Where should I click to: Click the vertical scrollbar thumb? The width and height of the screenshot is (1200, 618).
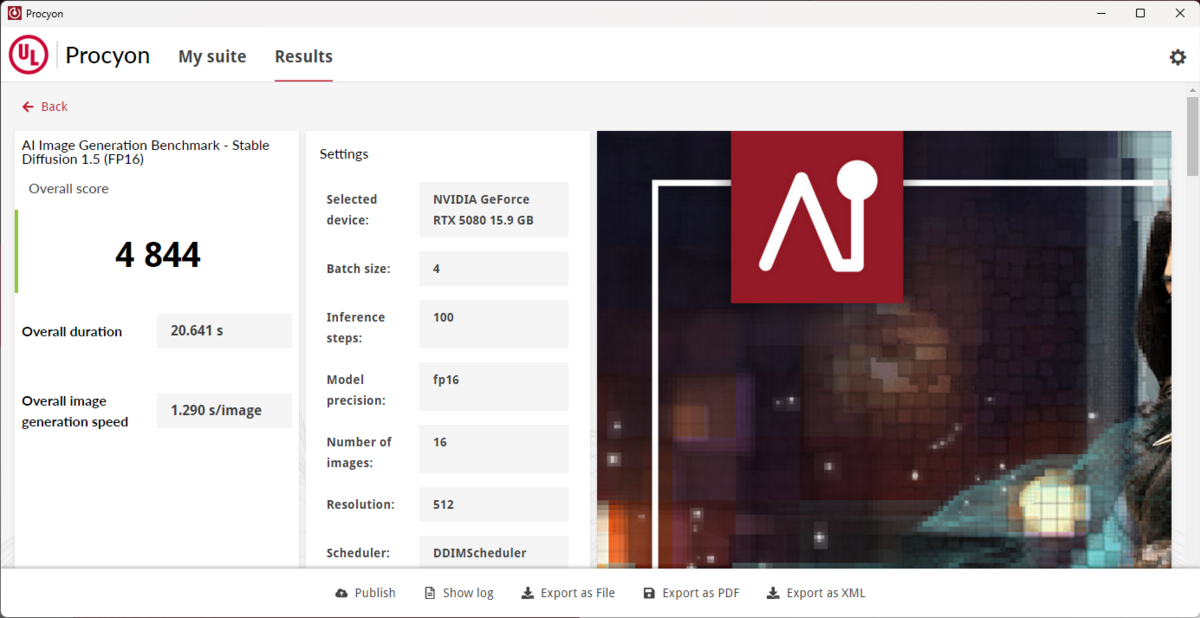tap(1192, 138)
